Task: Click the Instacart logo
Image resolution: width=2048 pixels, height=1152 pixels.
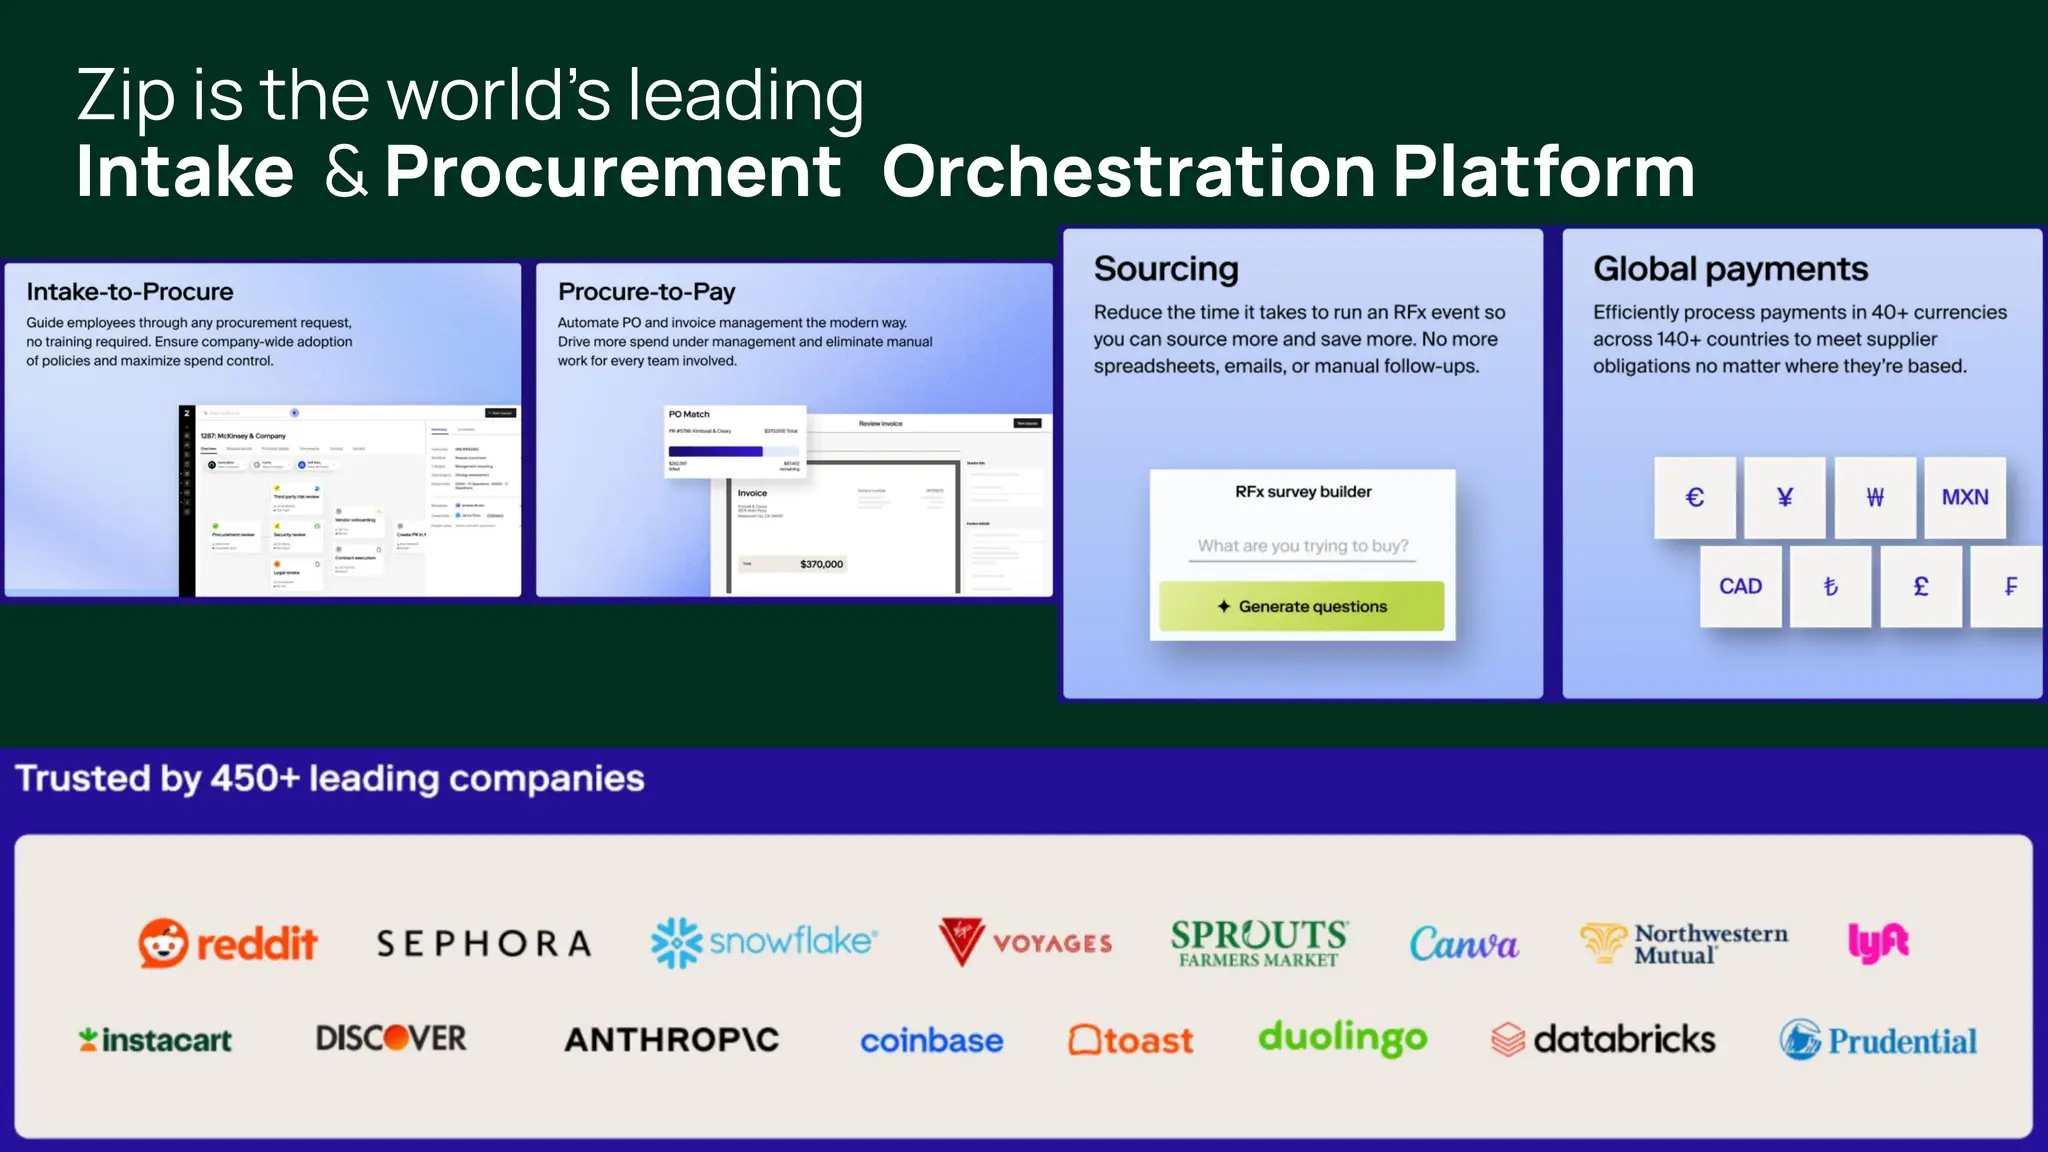Action: [x=155, y=1040]
